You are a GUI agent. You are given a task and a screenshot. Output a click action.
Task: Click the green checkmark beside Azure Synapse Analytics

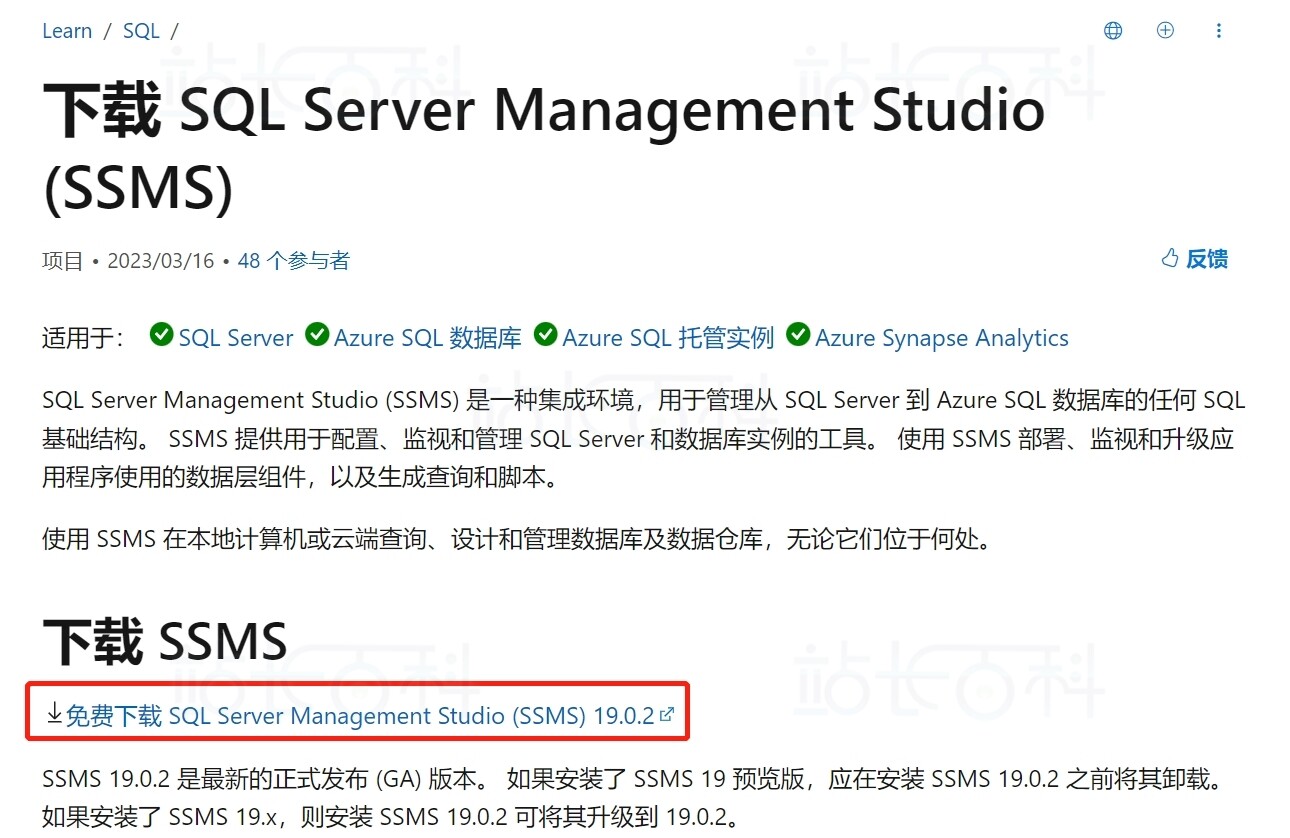point(798,334)
